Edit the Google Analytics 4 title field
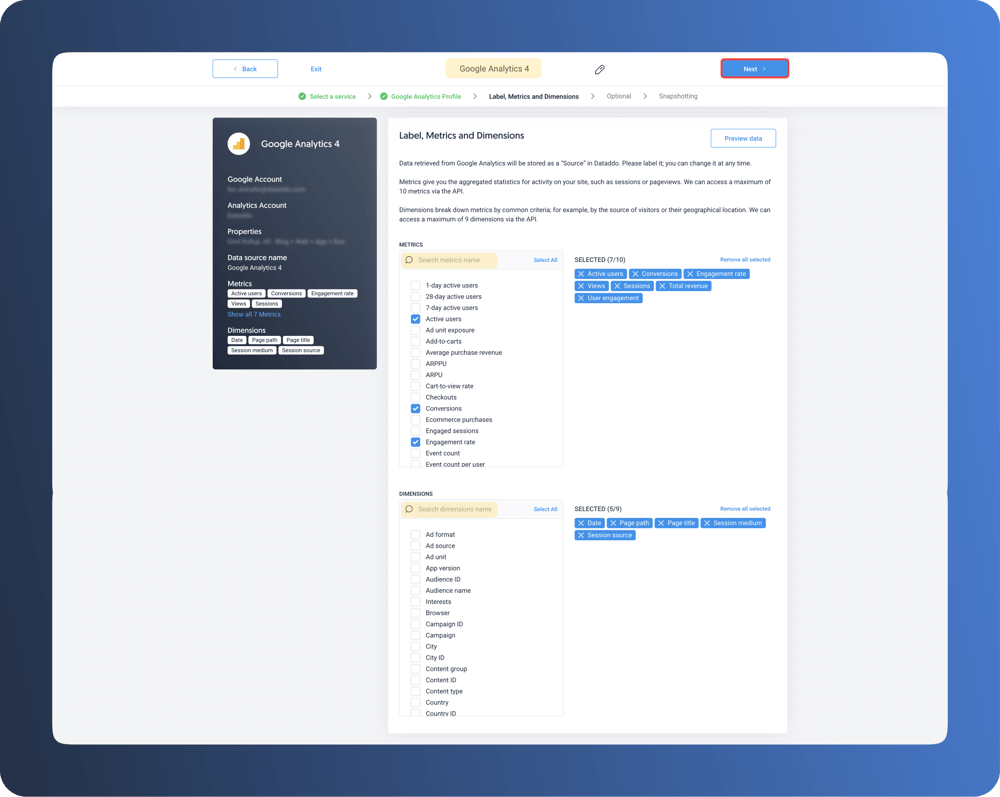Viewport: 1000px width, 797px height. (494, 69)
